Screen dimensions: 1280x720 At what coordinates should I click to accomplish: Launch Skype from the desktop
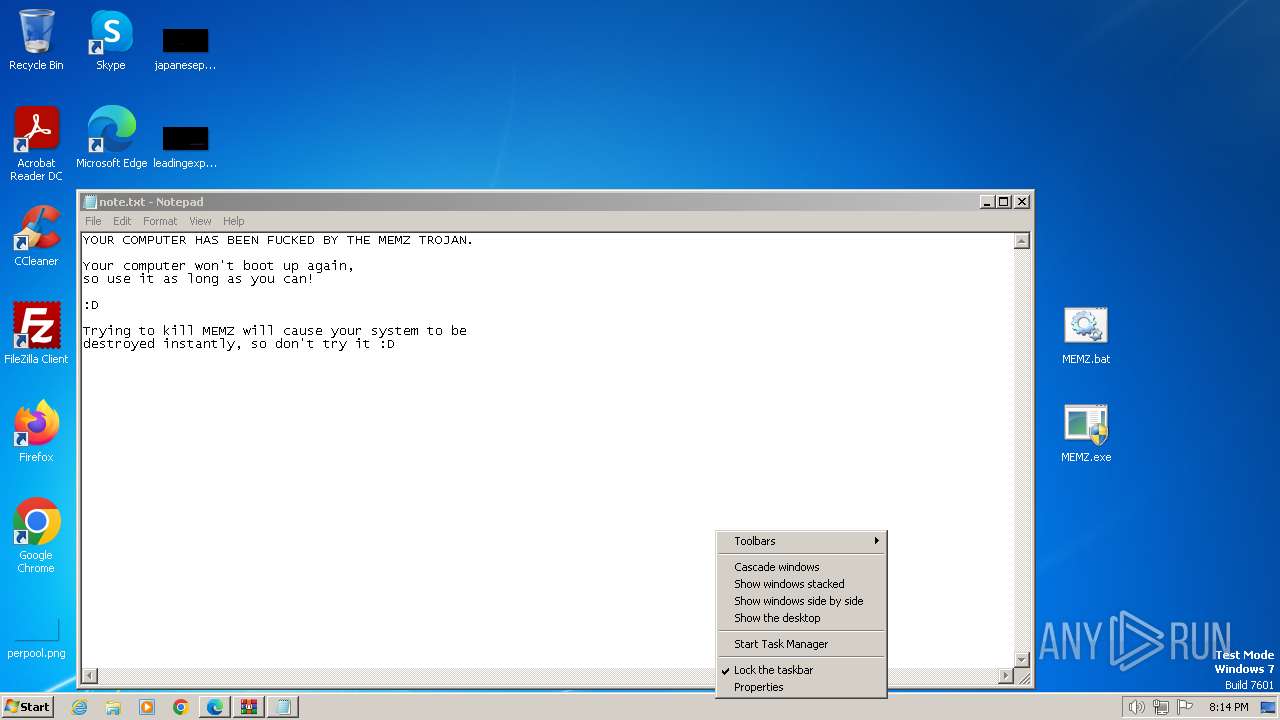(110, 40)
